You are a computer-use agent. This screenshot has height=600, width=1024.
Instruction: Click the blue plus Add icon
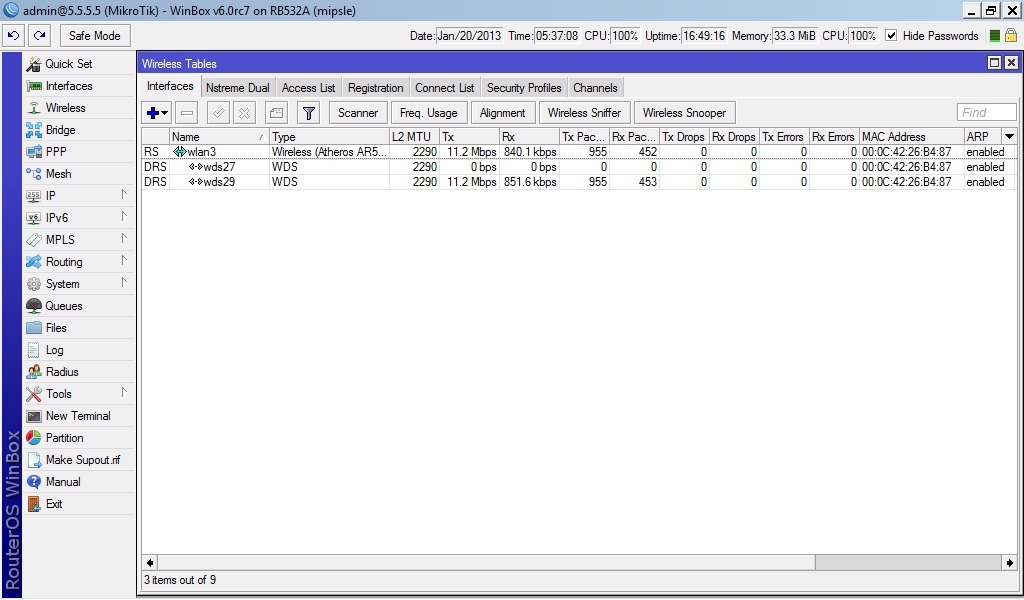click(152, 113)
